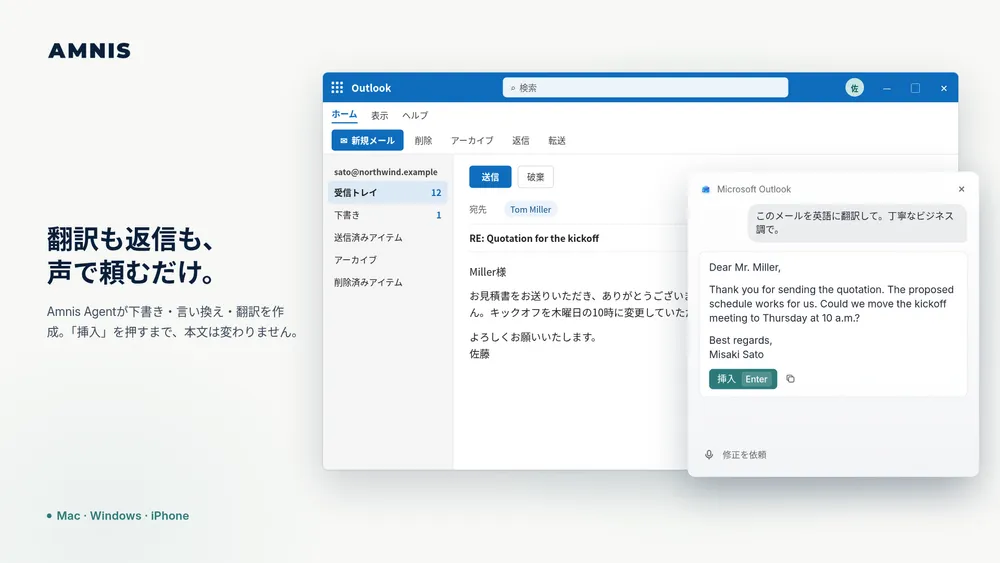Click アーカイブ in the toolbar
This screenshot has height=563, width=1000.
pos(472,140)
